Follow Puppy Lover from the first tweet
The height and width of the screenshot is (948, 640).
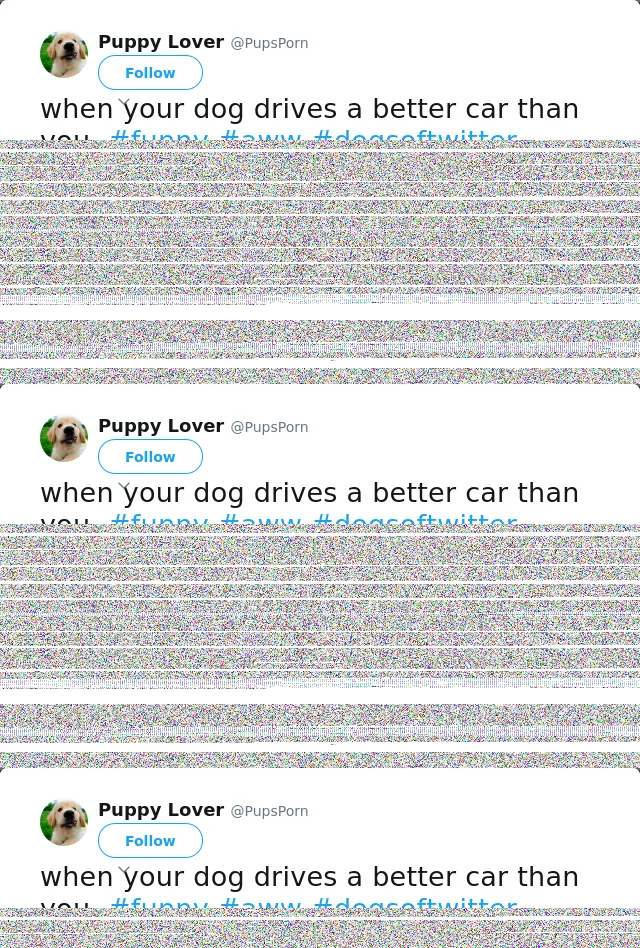tap(150, 73)
